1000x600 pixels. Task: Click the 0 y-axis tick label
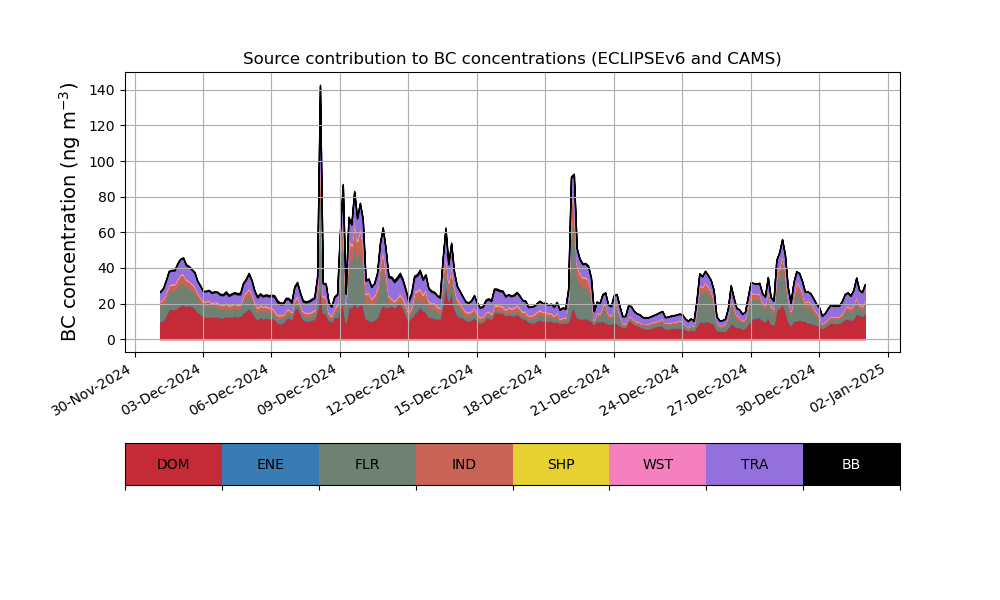[x=109, y=340]
